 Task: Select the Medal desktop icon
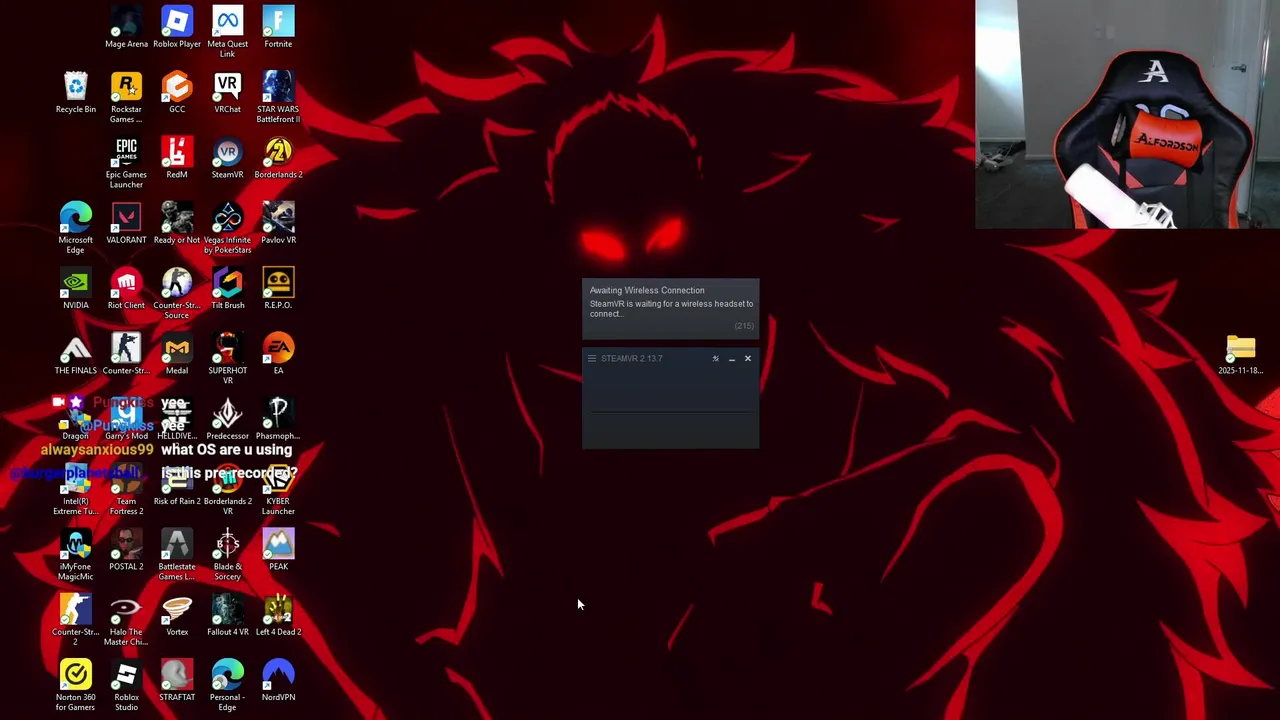(177, 354)
